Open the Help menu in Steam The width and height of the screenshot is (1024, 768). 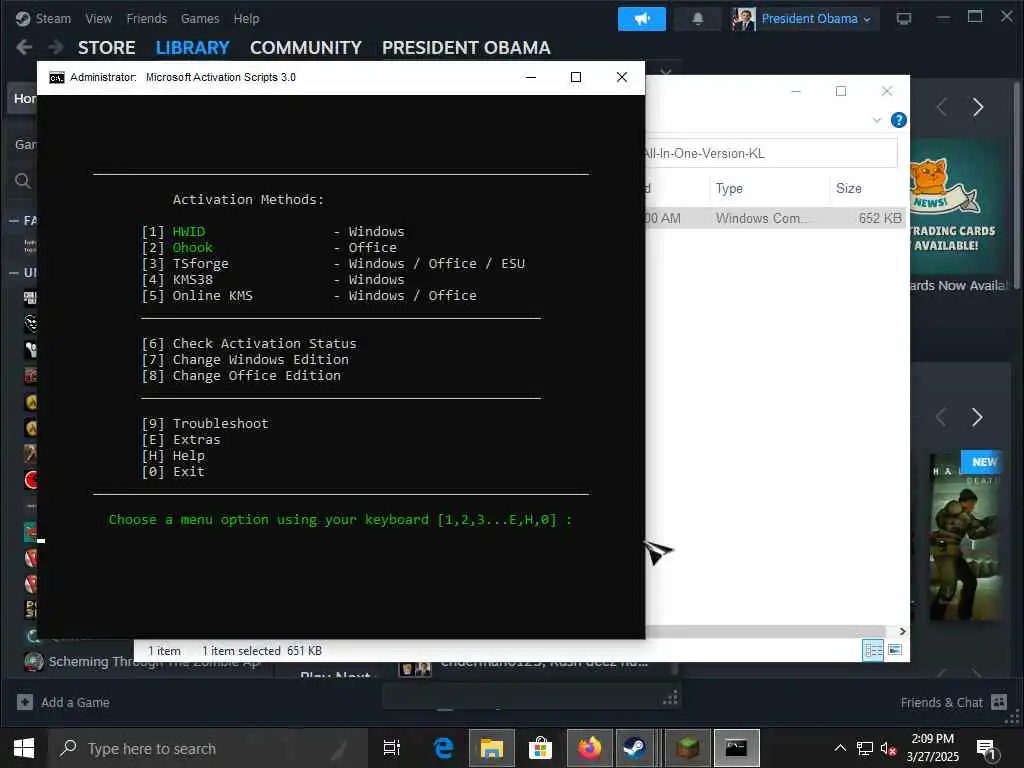click(x=246, y=18)
